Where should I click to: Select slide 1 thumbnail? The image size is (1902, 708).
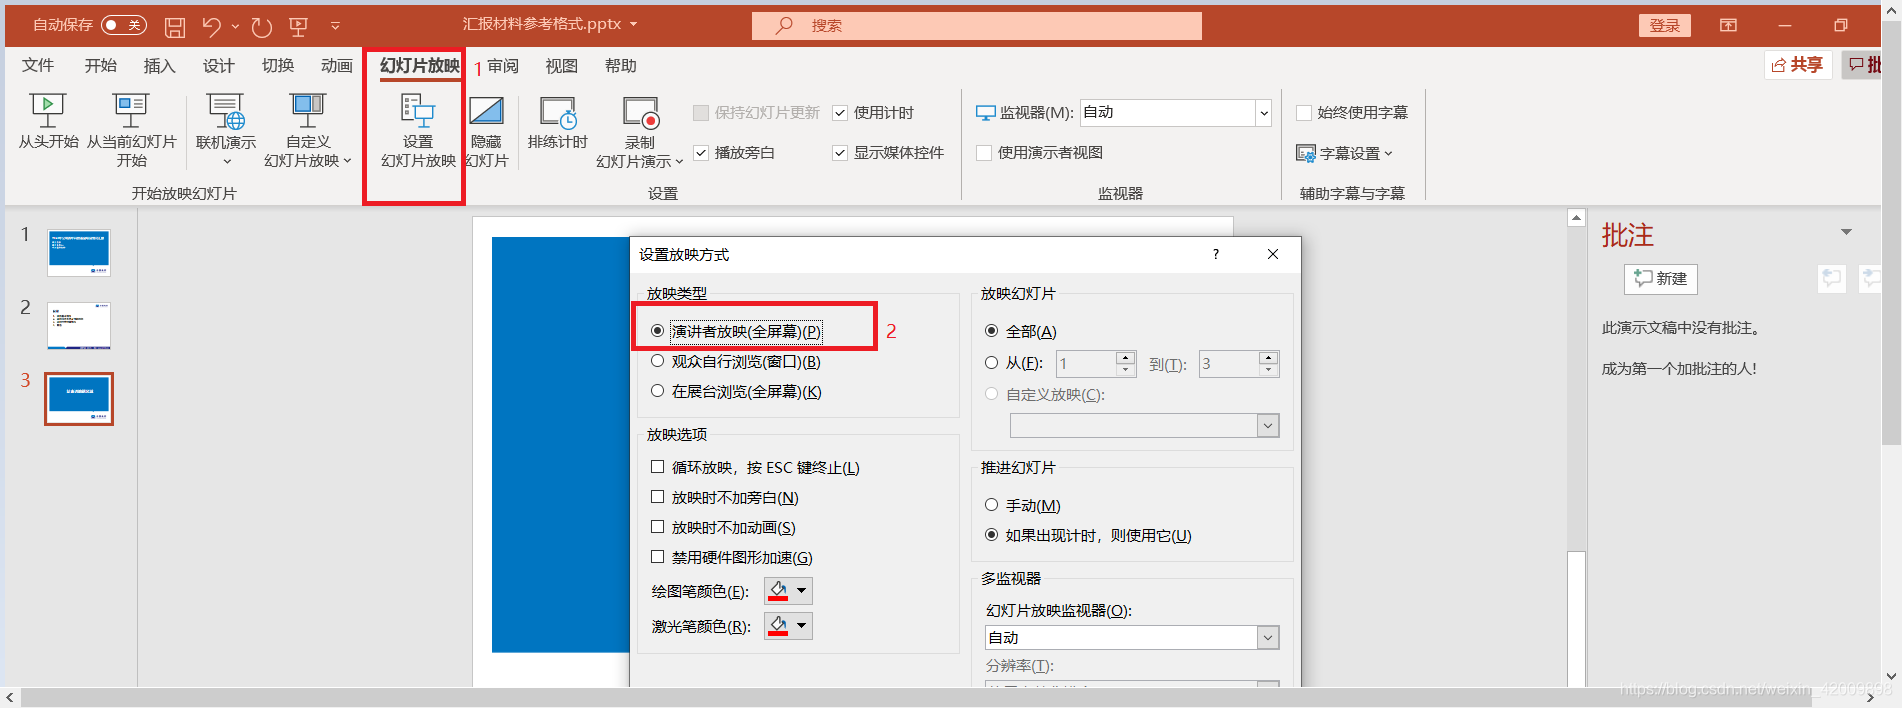(79, 253)
